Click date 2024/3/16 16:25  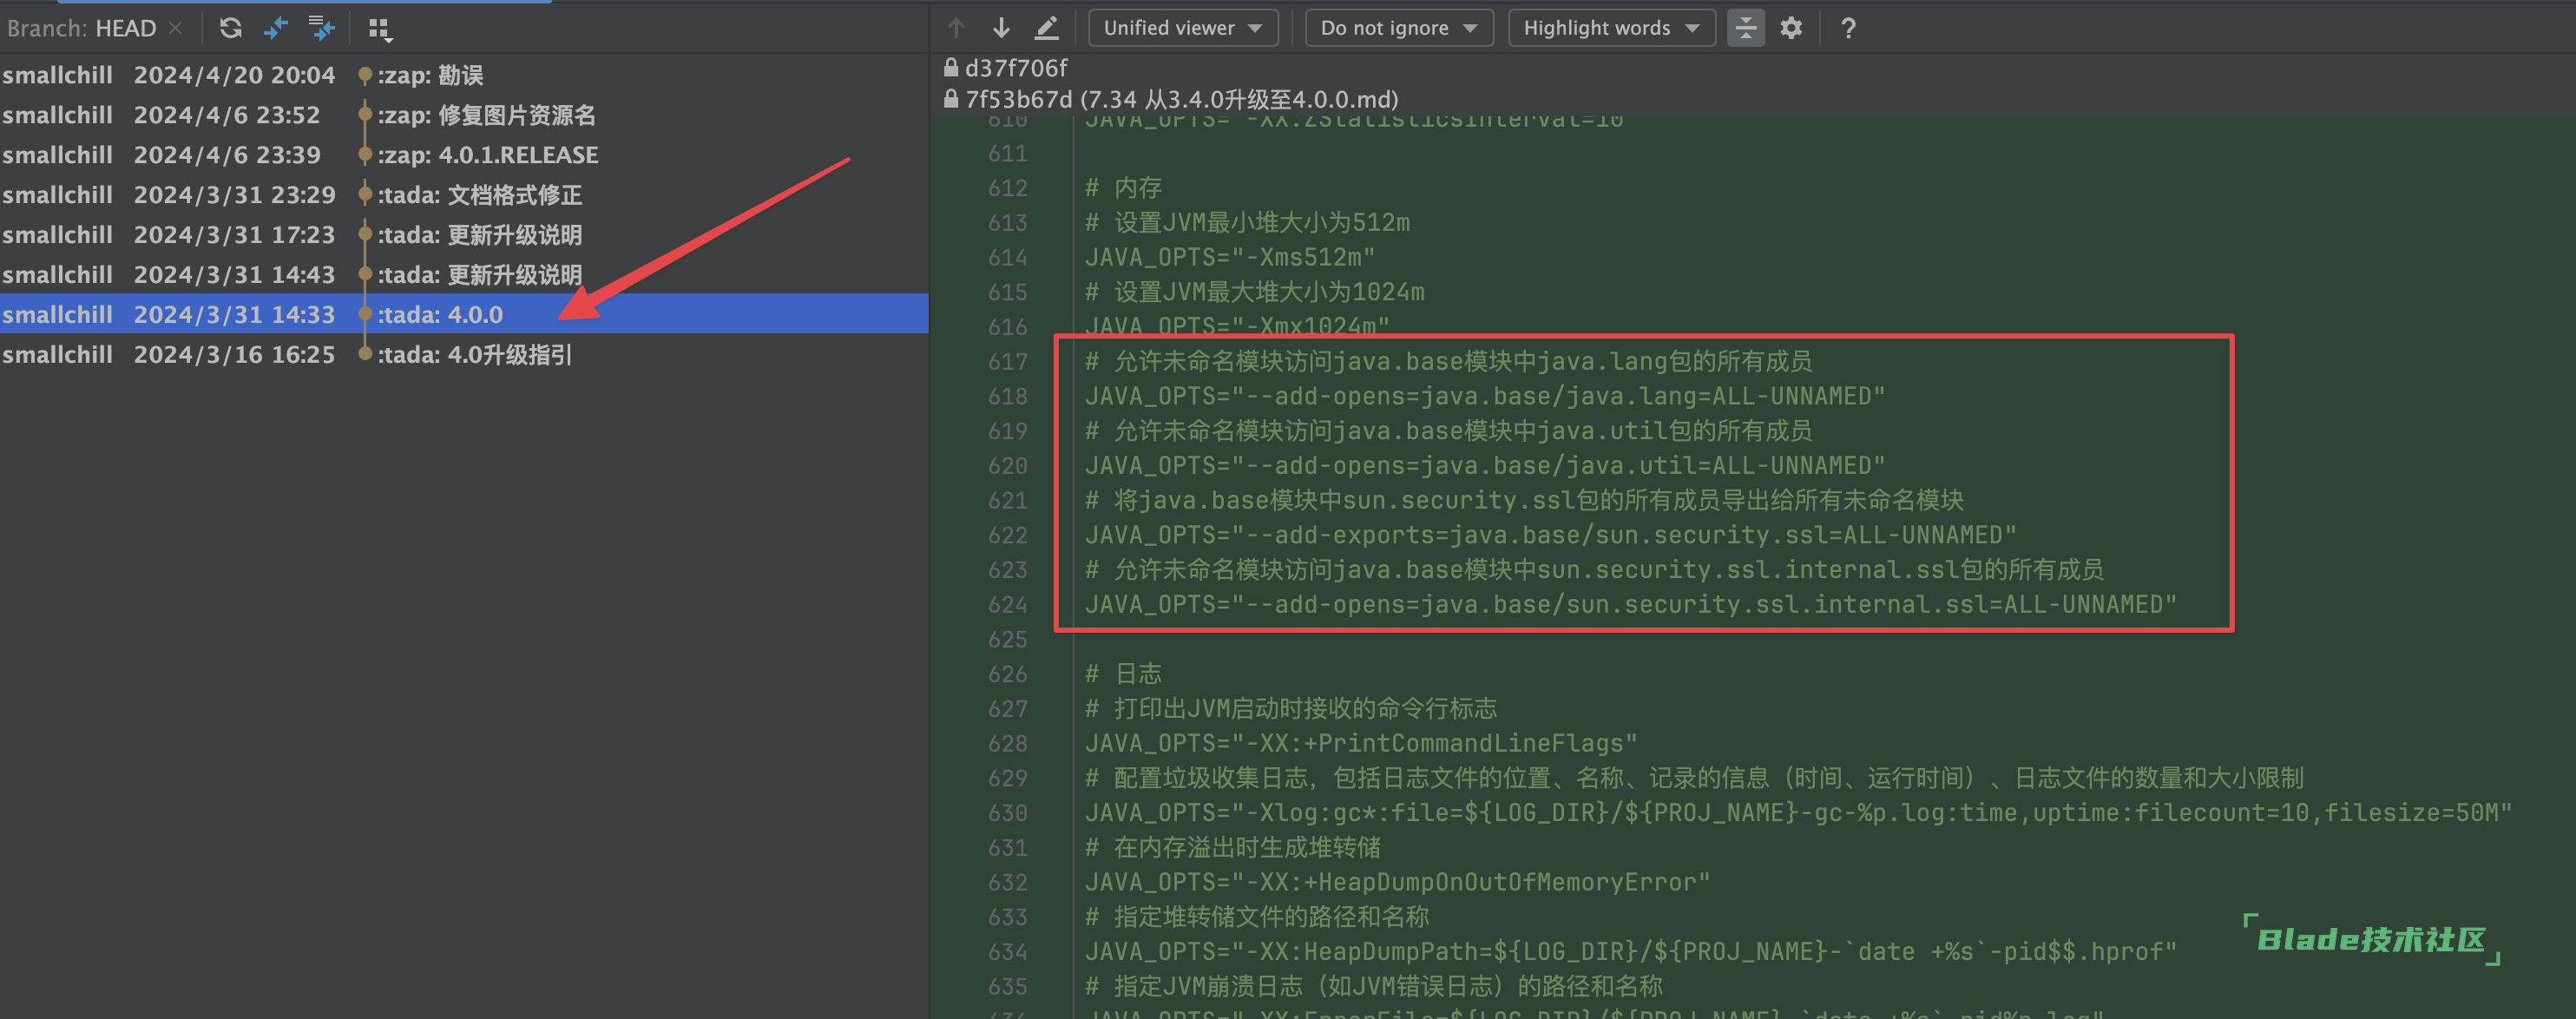pyautogui.click(x=234, y=355)
